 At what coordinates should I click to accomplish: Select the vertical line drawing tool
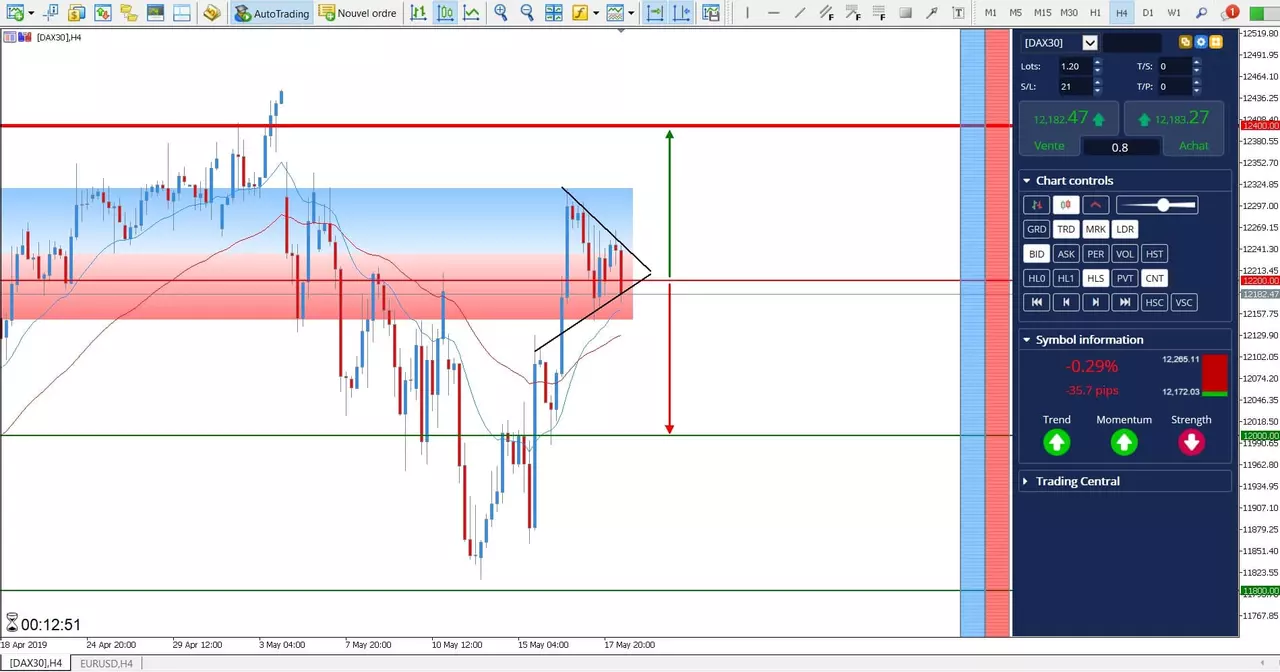pyautogui.click(x=747, y=13)
